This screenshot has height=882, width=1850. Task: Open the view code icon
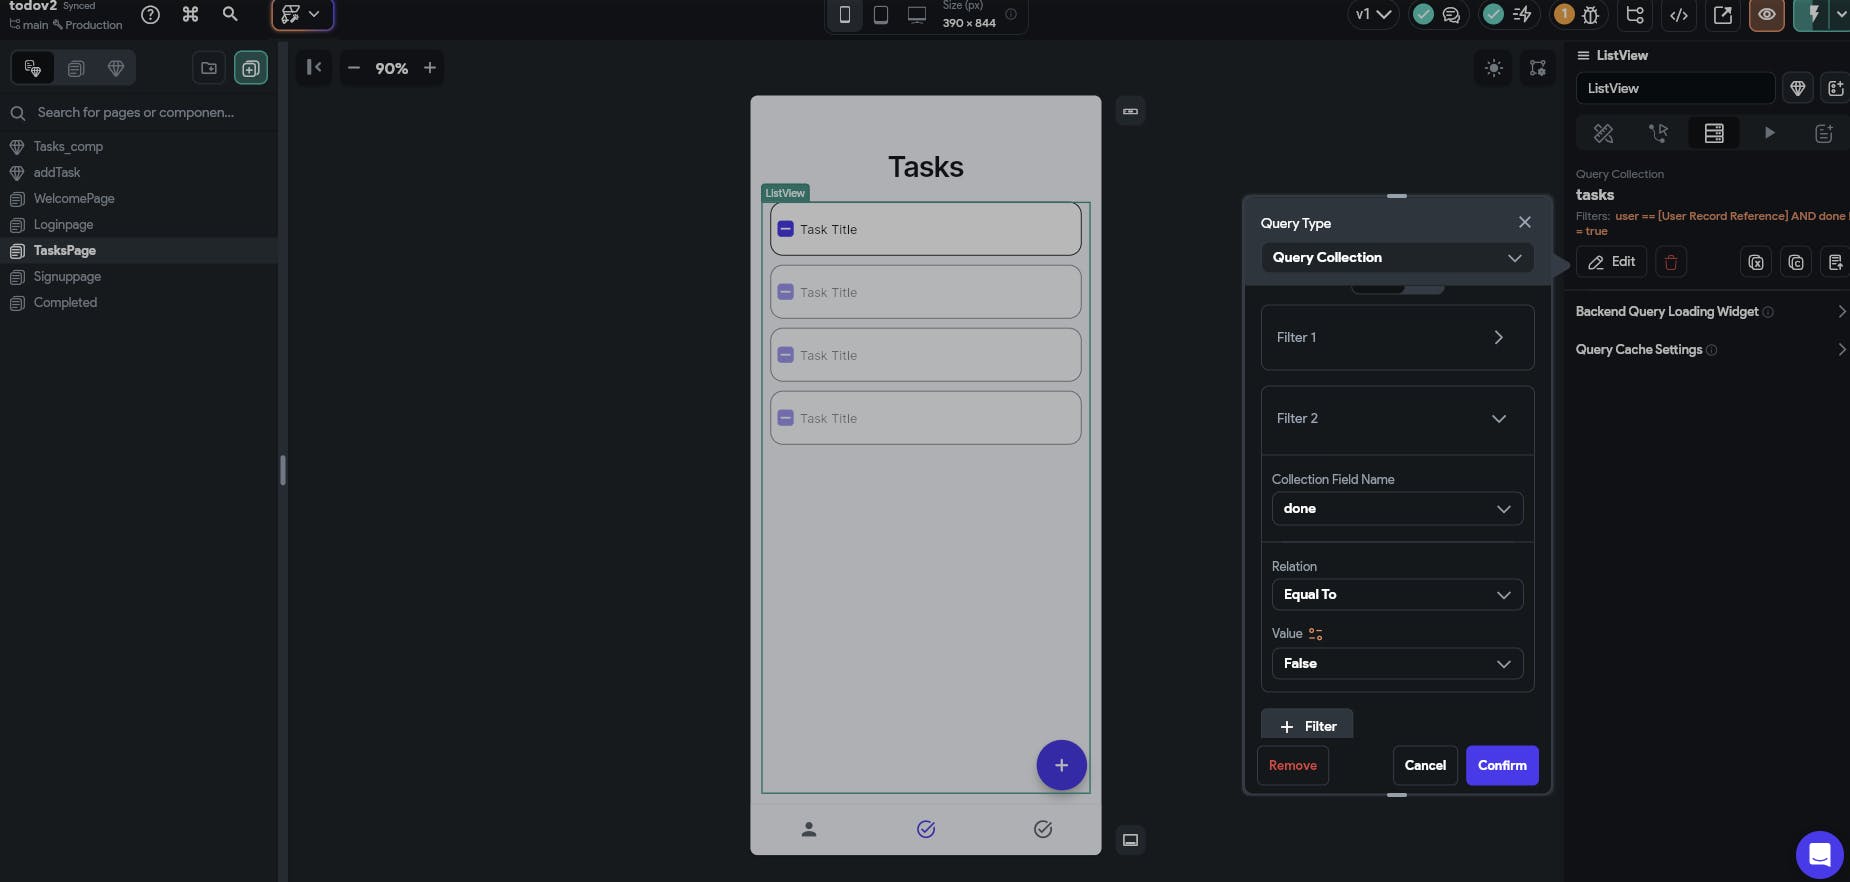tap(1679, 14)
